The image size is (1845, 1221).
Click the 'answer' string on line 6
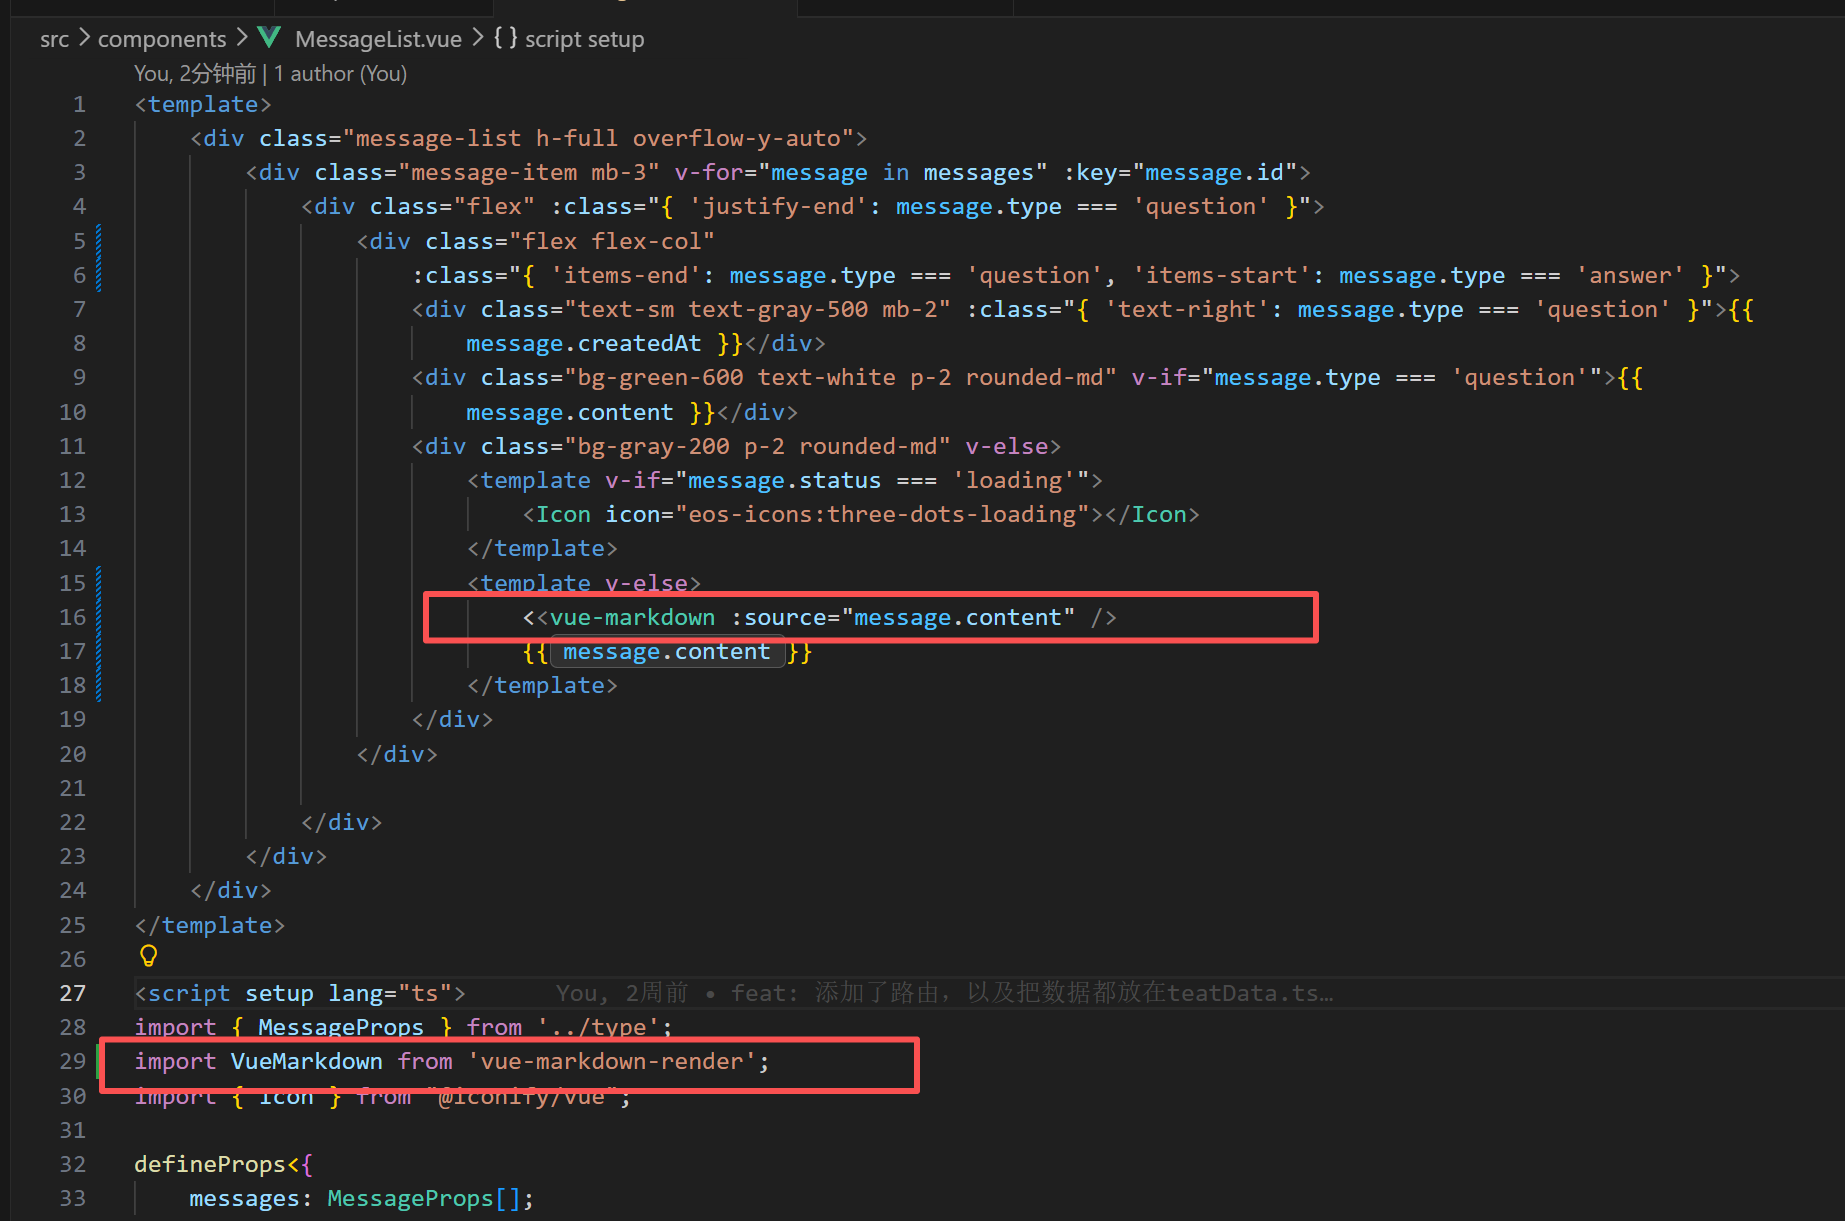[x=1630, y=275]
